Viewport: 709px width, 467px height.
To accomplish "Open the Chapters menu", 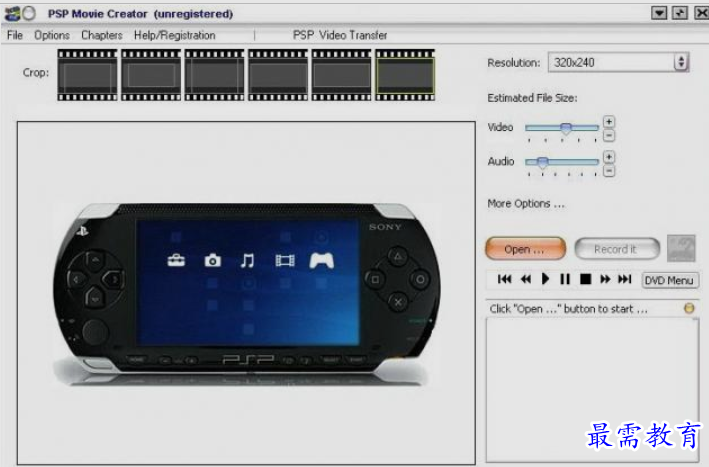I will [x=102, y=35].
